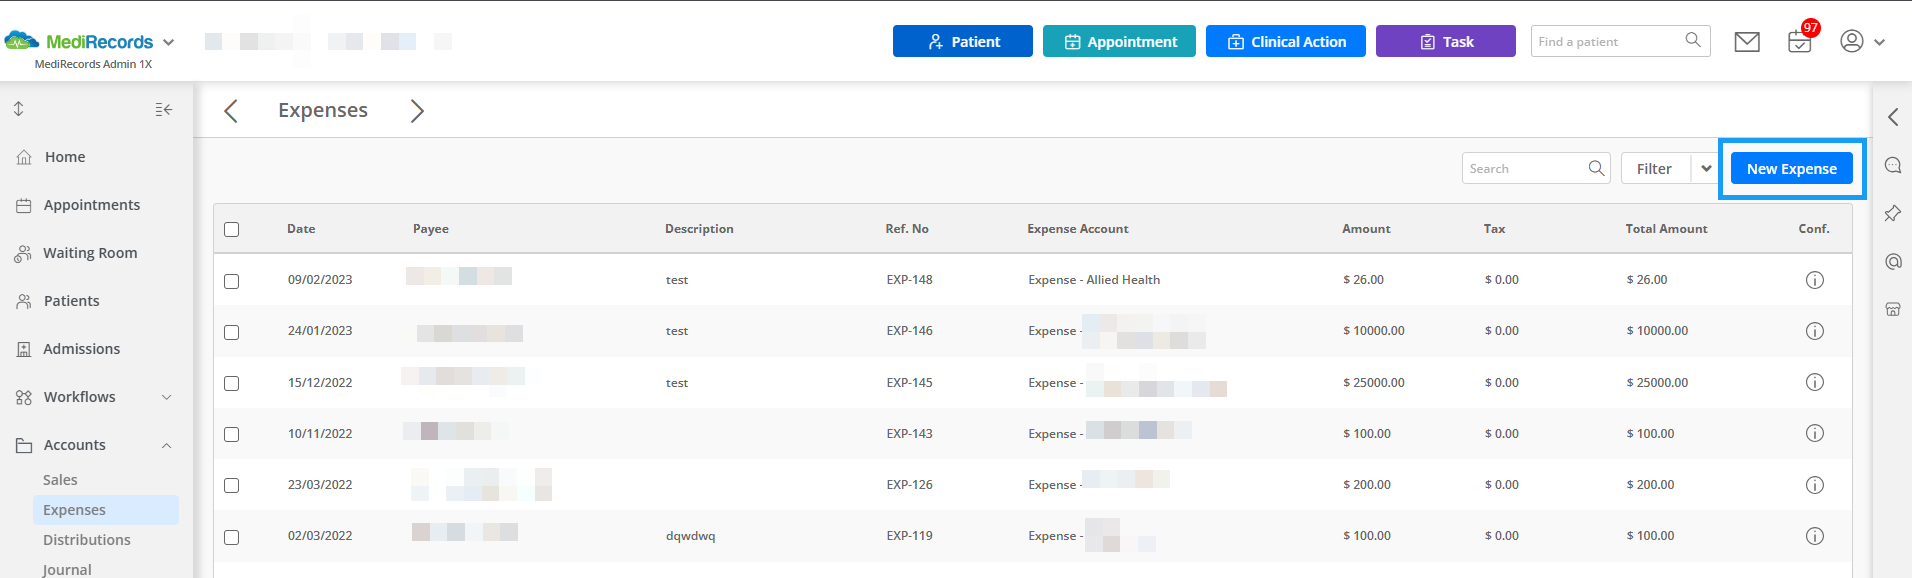Go forward with the right arrow beside Expenses
Image resolution: width=1912 pixels, height=578 pixels.
(x=417, y=110)
